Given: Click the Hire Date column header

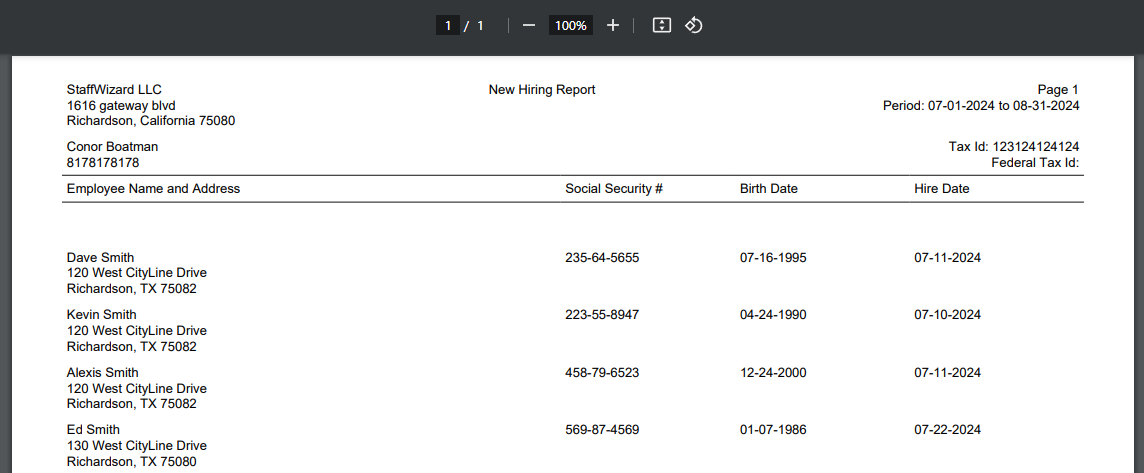Looking at the screenshot, I should 941,188.
